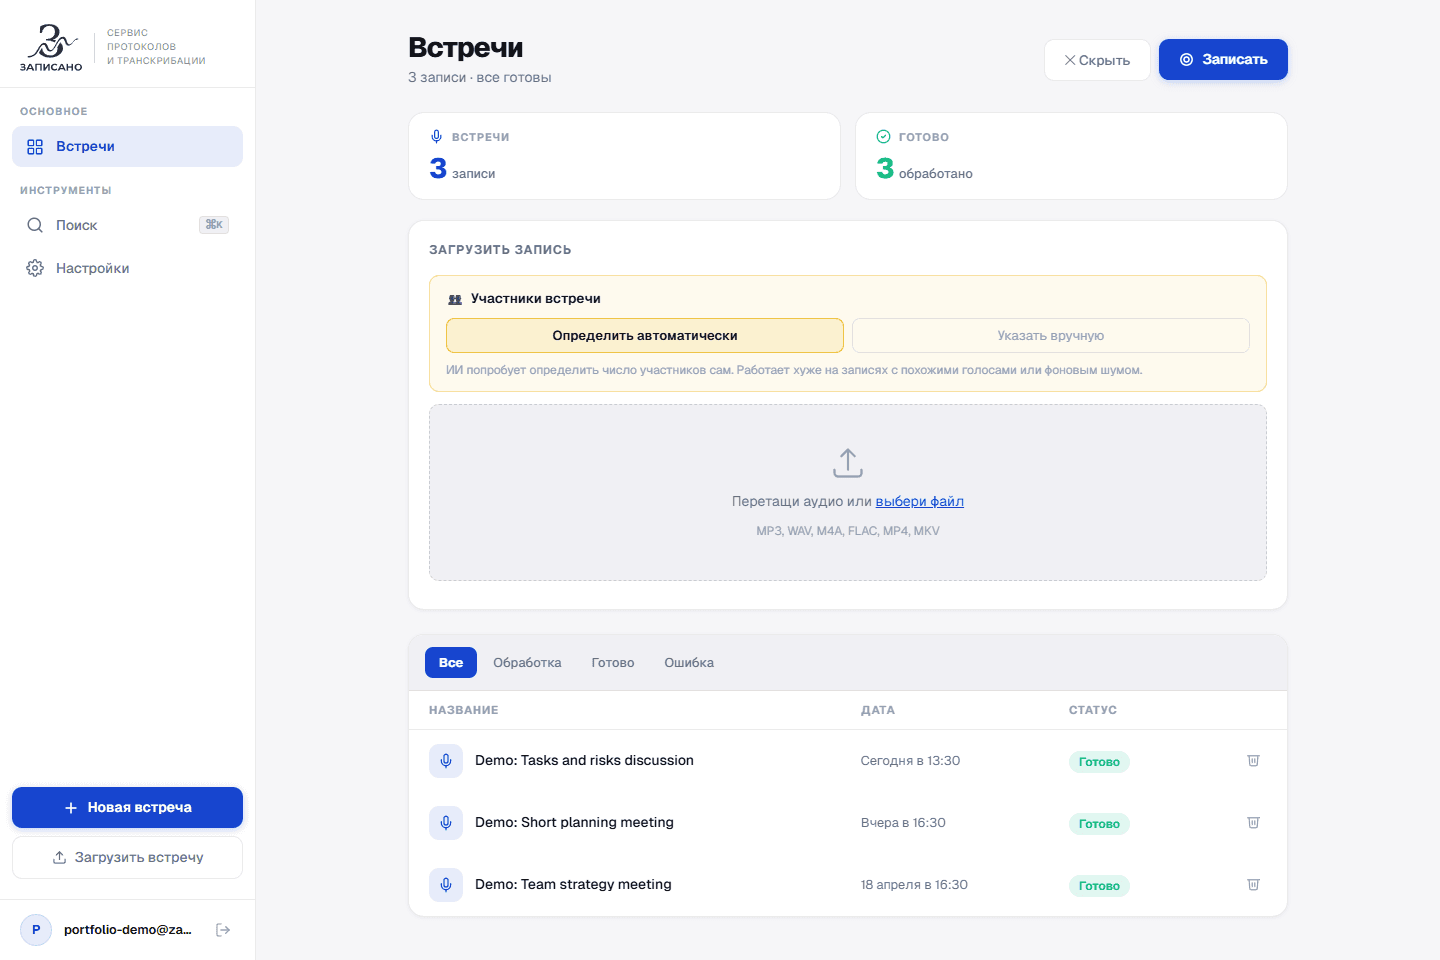Click the record circle icon on Записать
The image size is (1440, 960).
[x=1186, y=60]
